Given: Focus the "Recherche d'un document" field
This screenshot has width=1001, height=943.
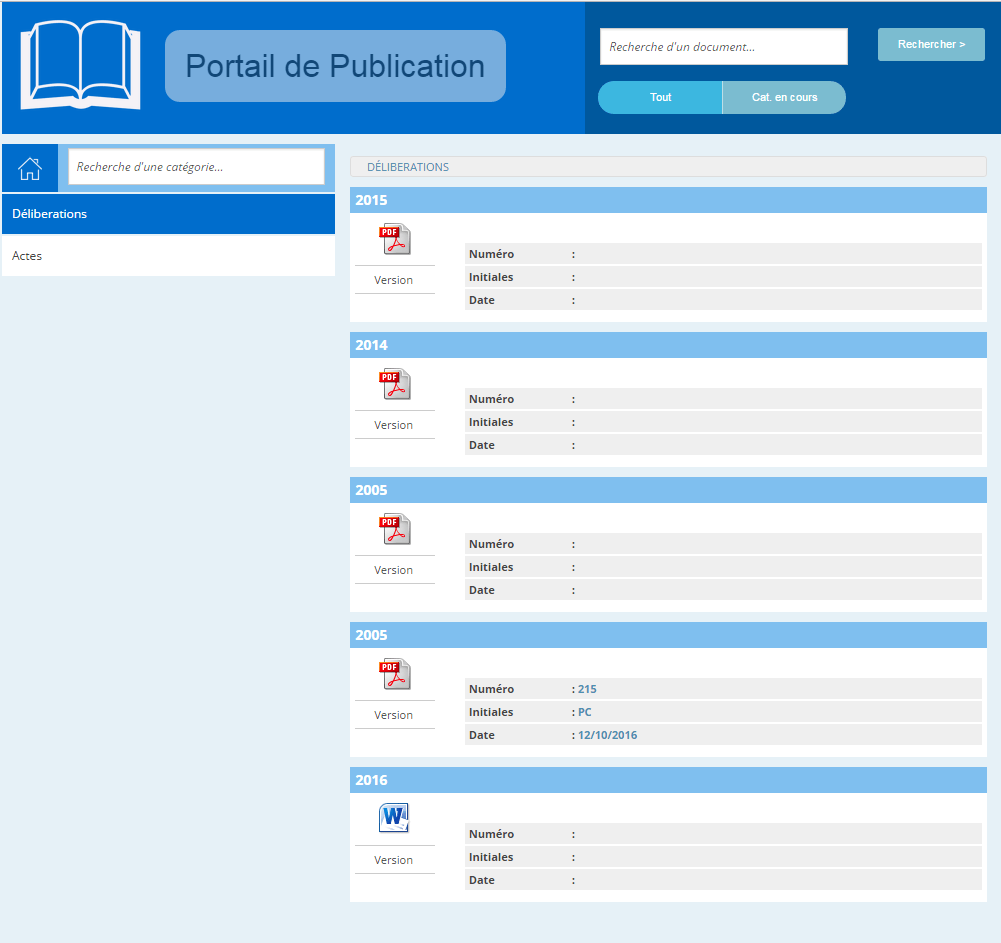Looking at the screenshot, I should (x=723, y=47).
